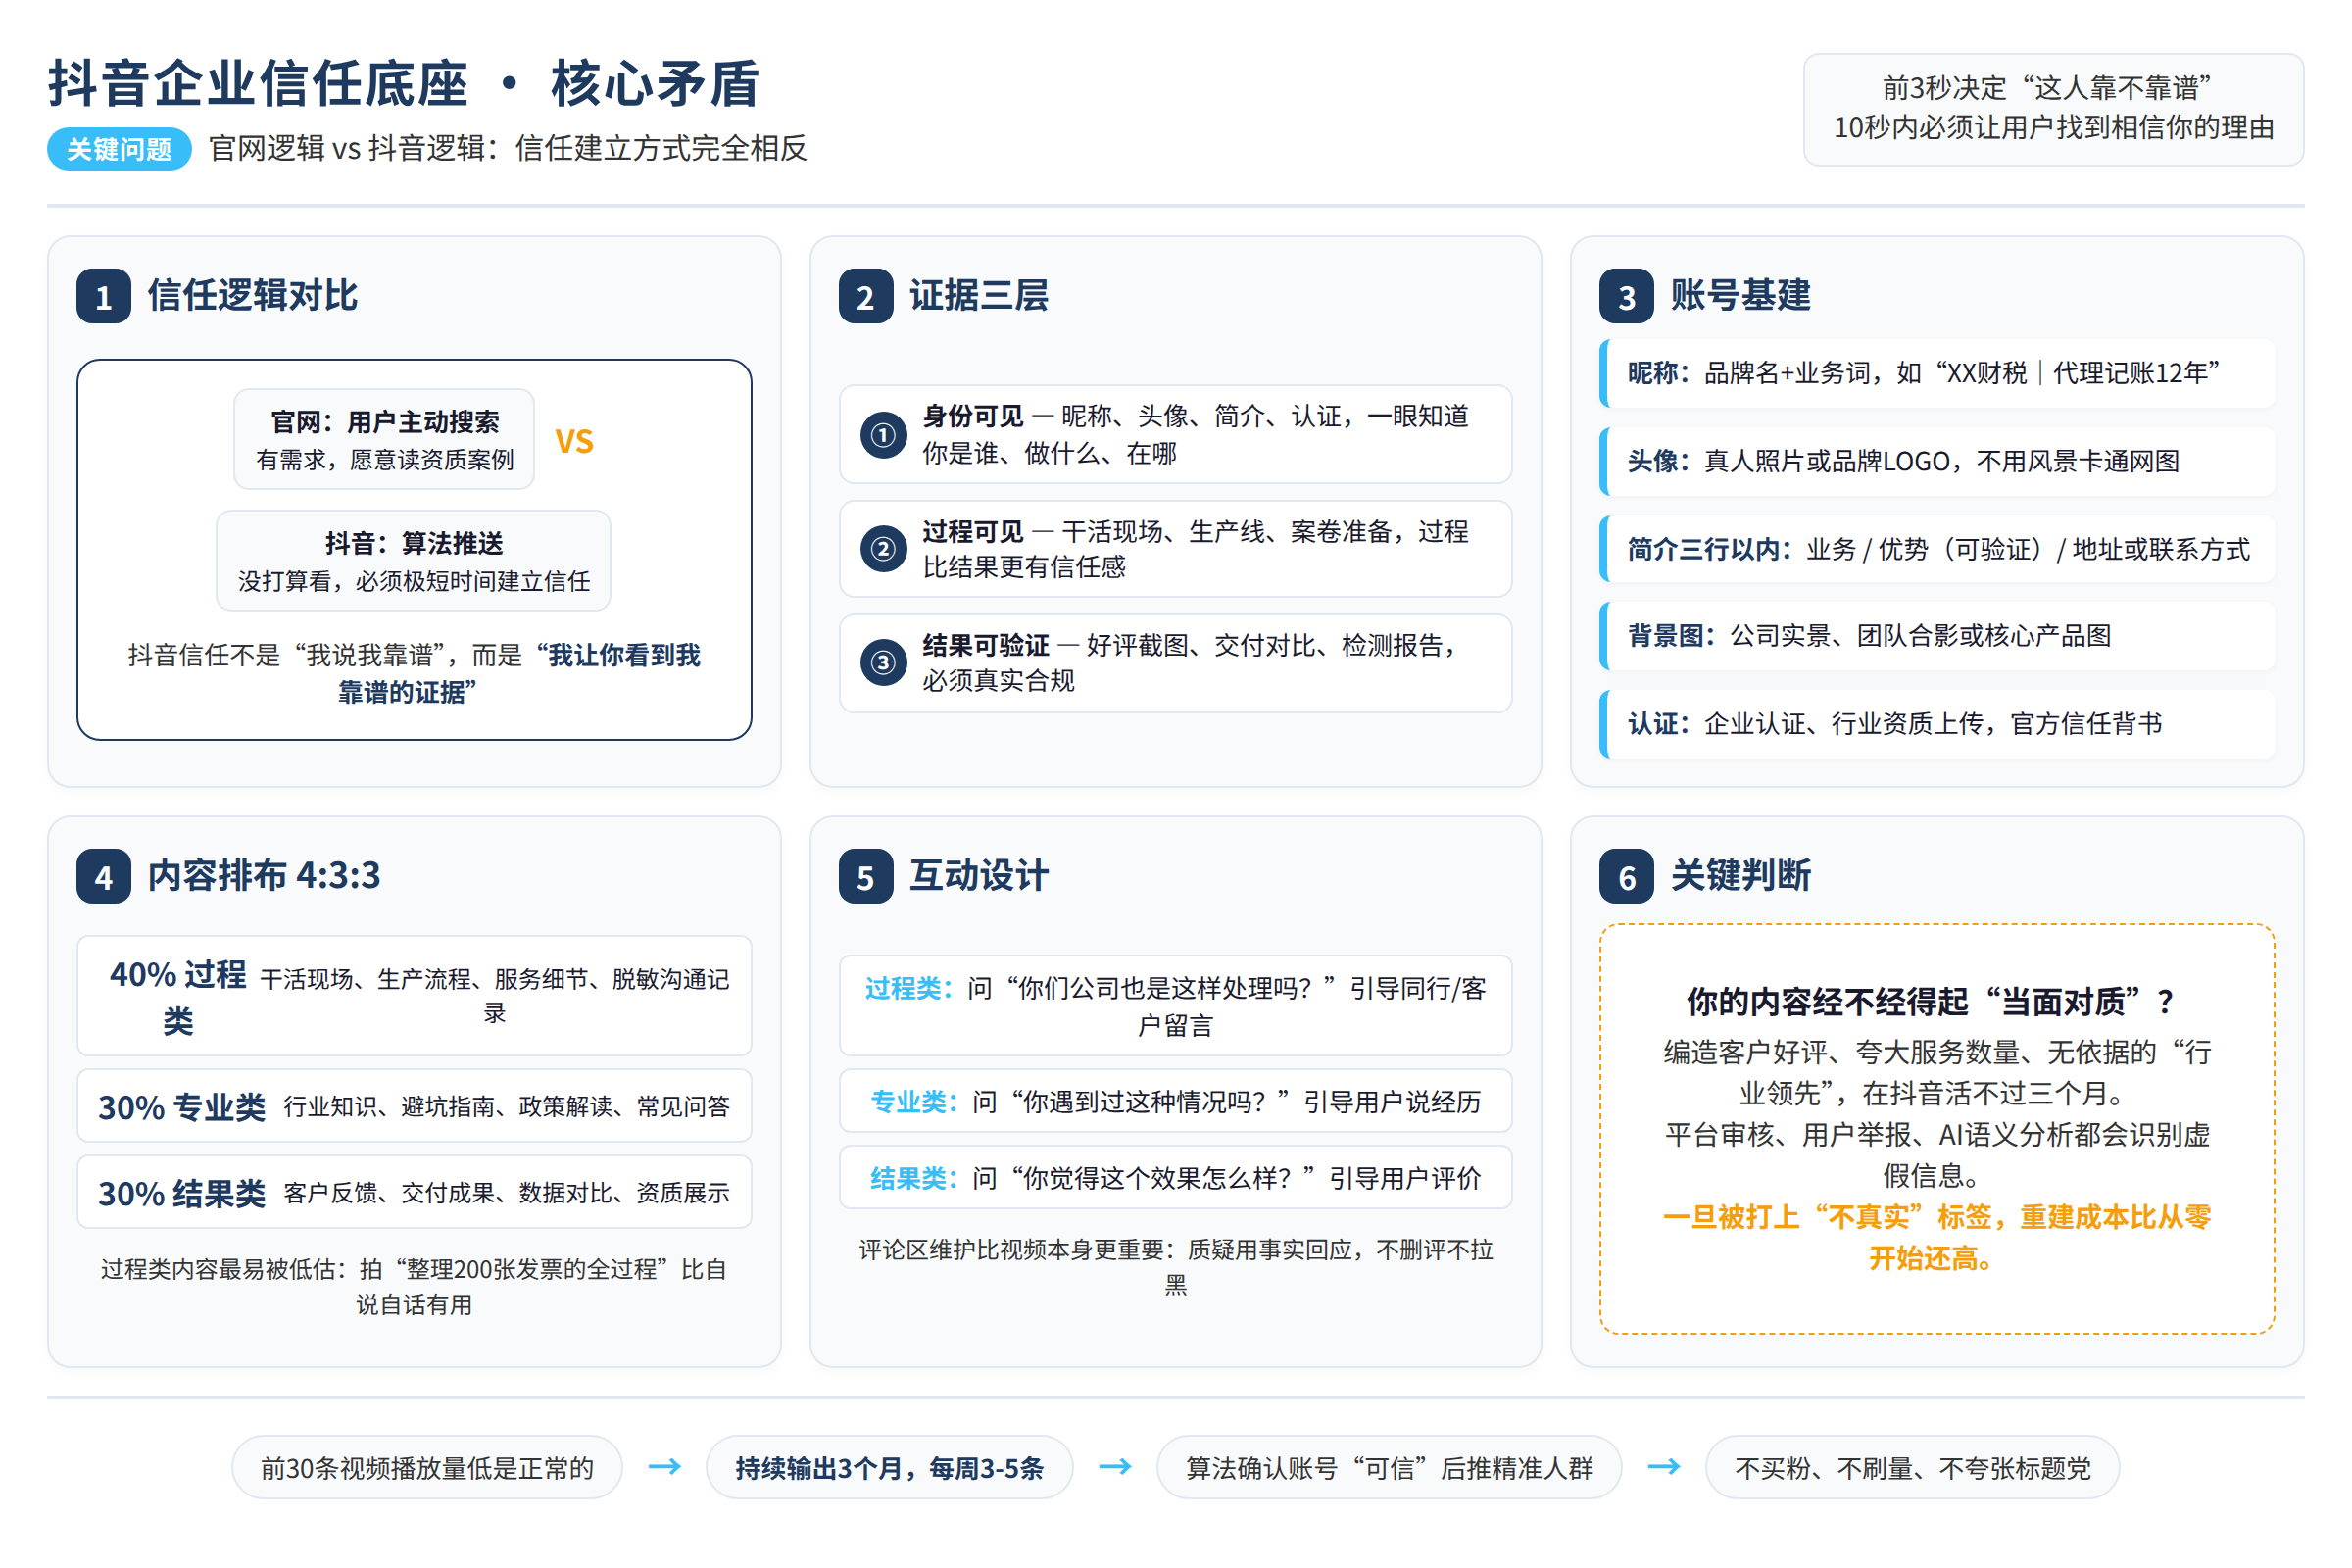The width and height of the screenshot is (2352, 1568).
Task: Click circled ③ icon next to 结果可验证
Action: tap(883, 663)
